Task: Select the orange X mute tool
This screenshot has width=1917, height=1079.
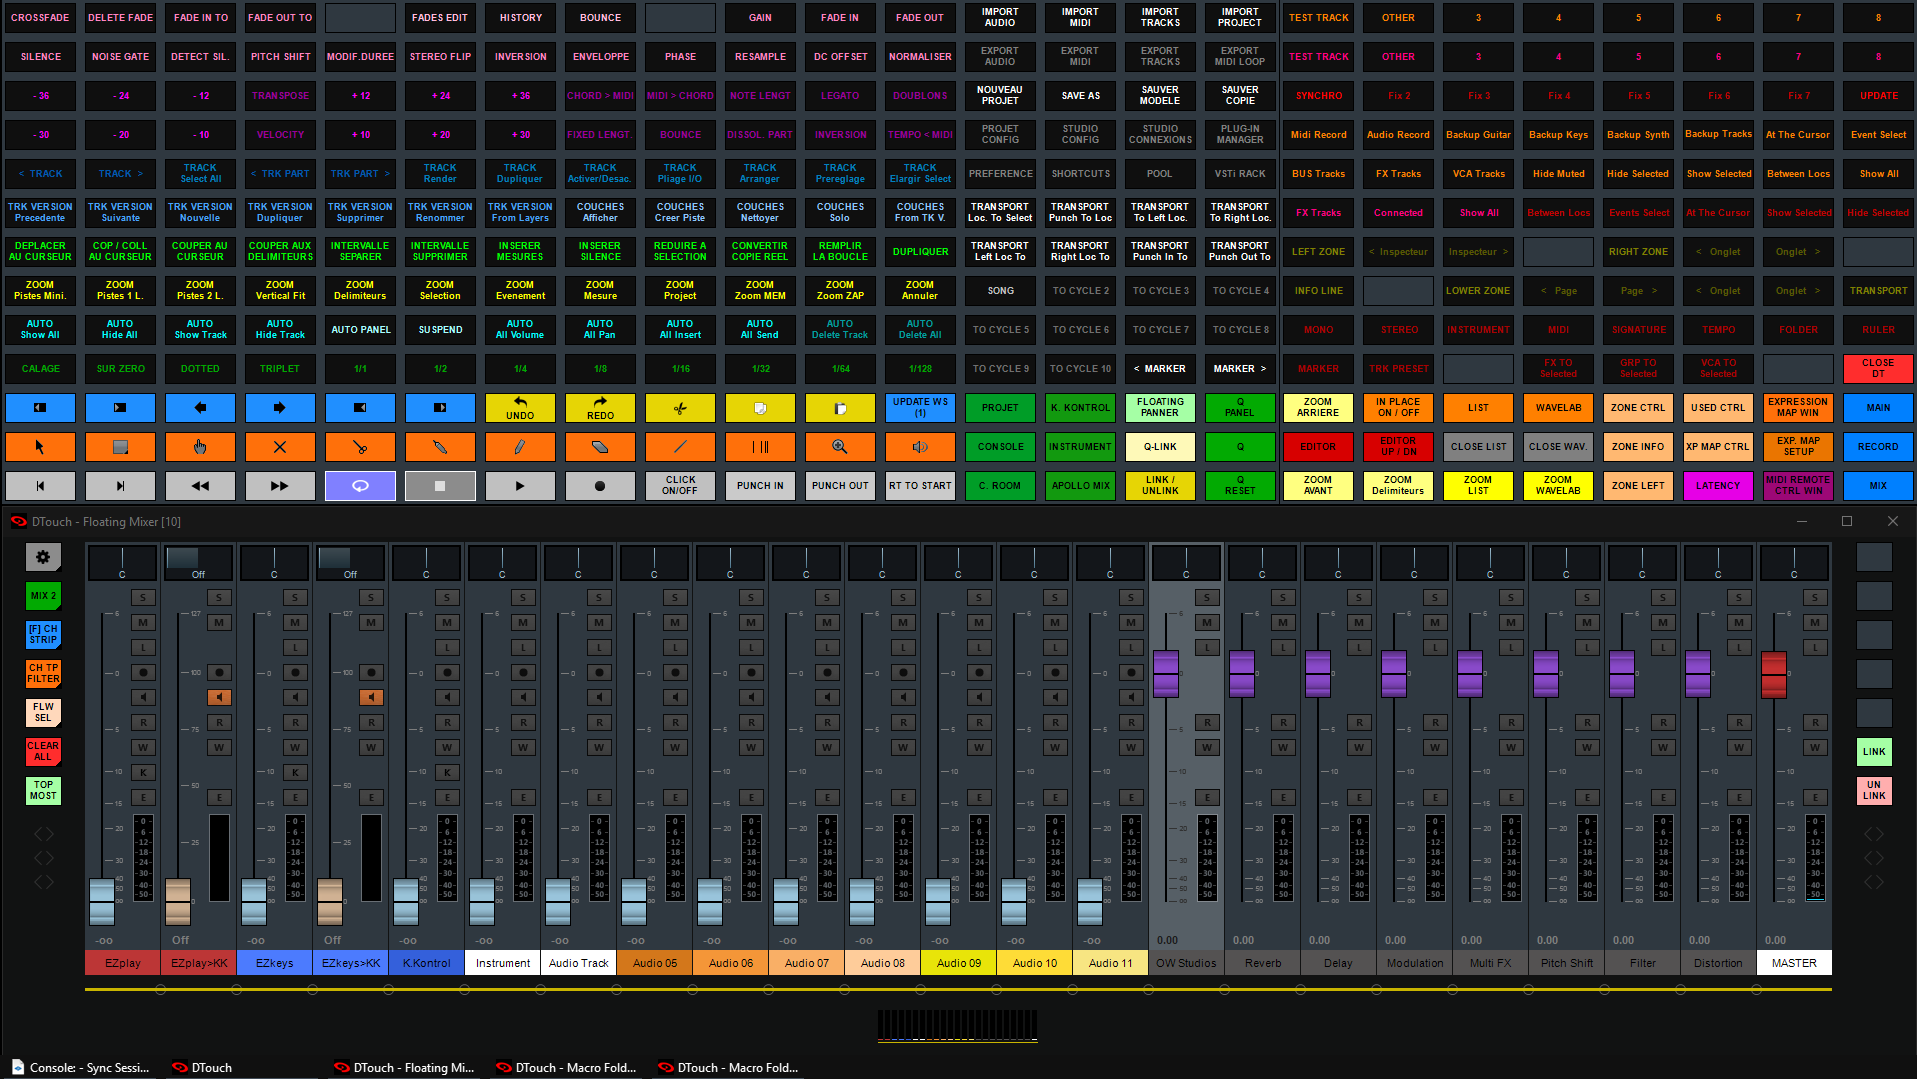Action: tap(280, 447)
